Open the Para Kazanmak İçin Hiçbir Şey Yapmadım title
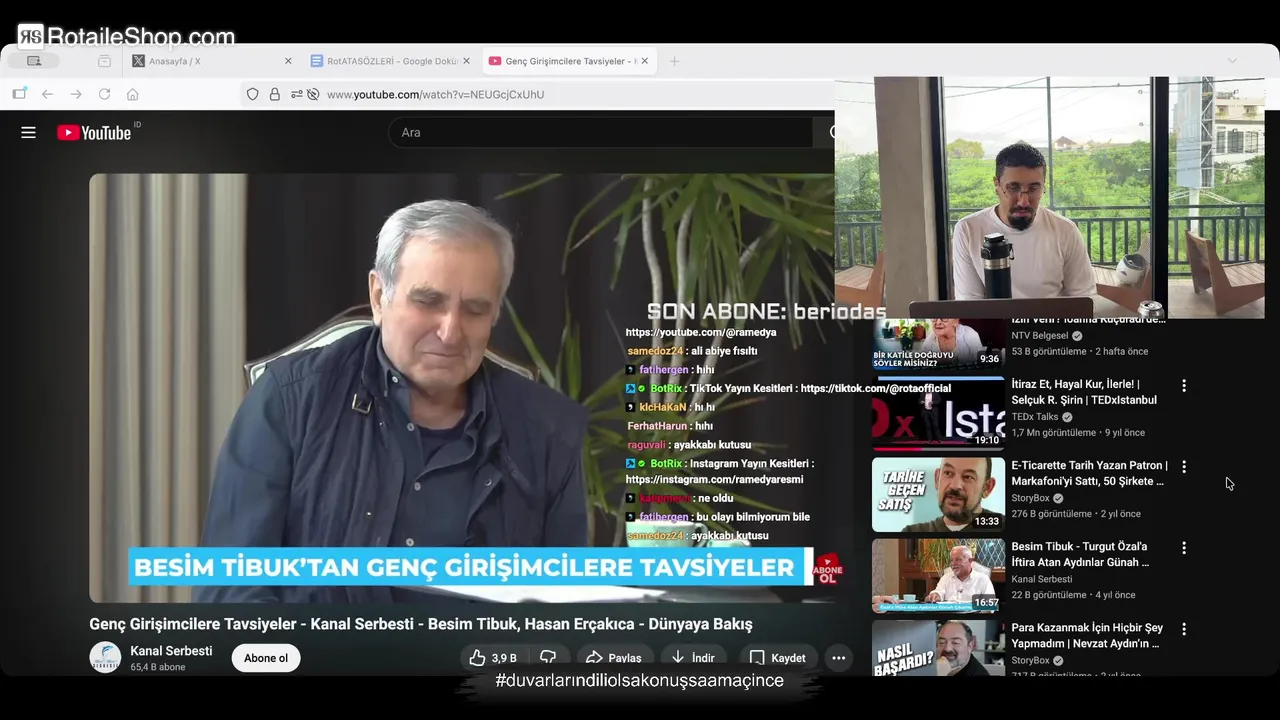This screenshot has width=1280, height=720. tap(1087, 635)
